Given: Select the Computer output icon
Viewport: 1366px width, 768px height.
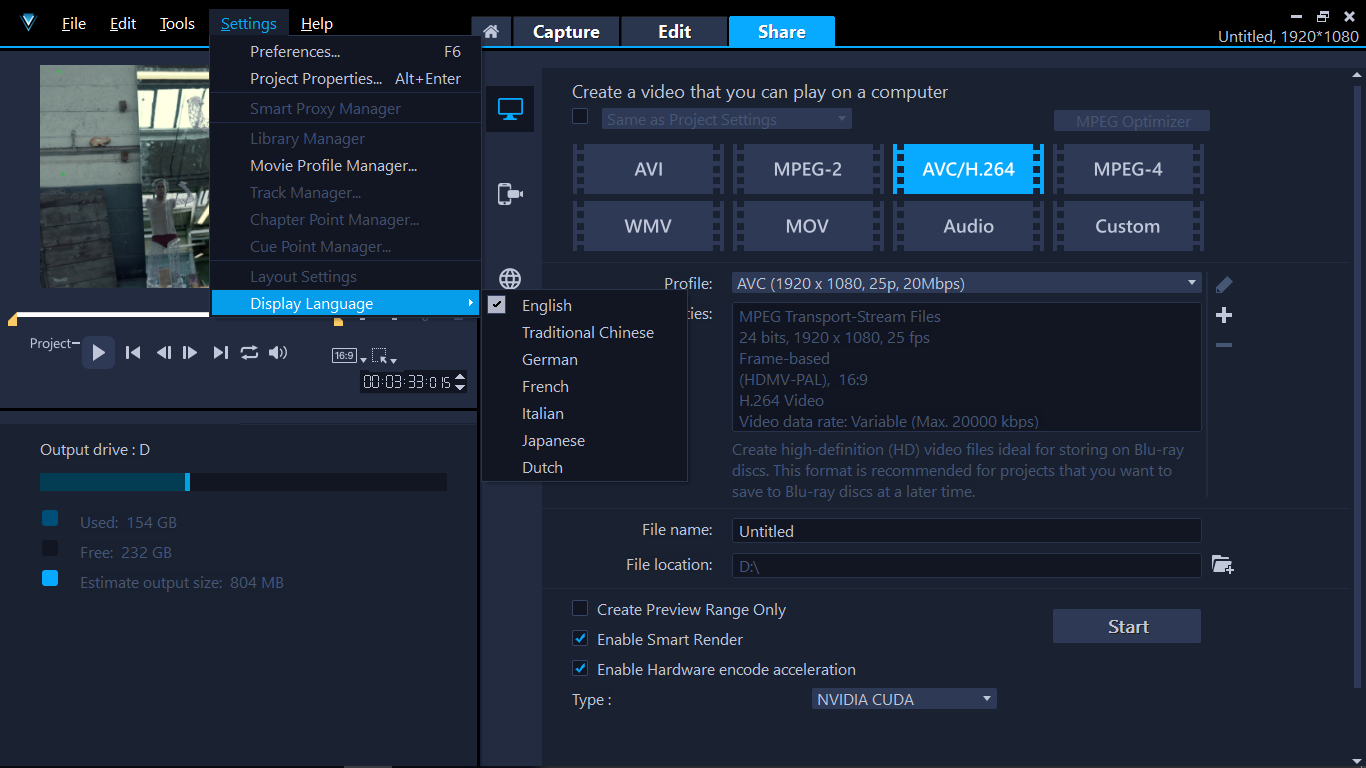Looking at the screenshot, I should coord(510,109).
